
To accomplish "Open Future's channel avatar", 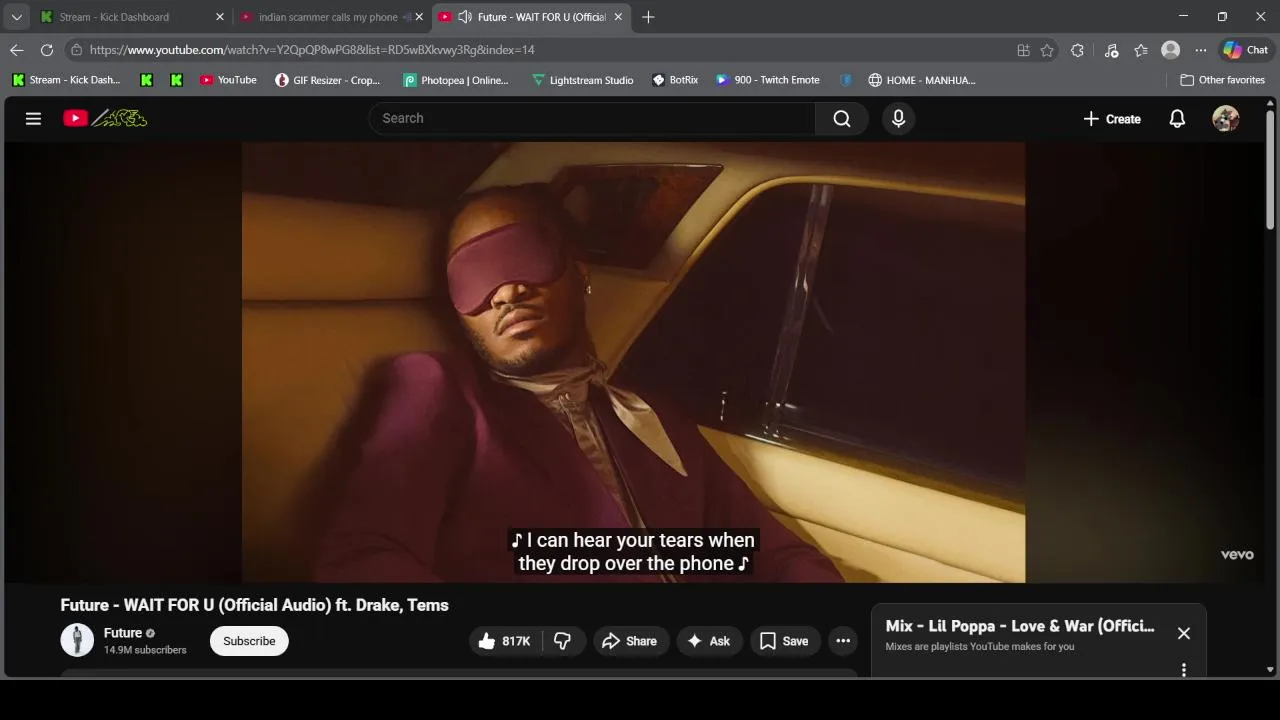I will pos(77,640).
